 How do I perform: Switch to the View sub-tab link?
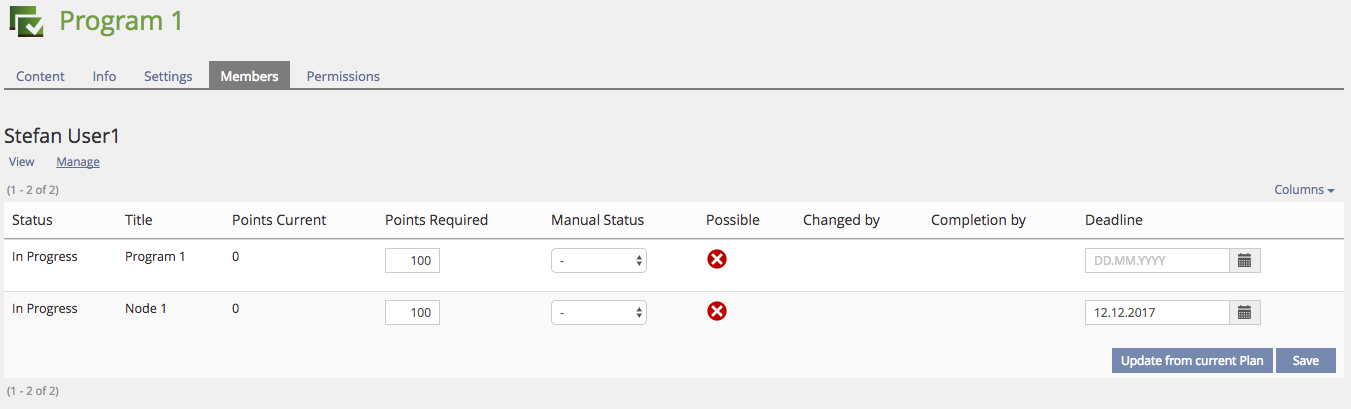[x=21, y=162]
